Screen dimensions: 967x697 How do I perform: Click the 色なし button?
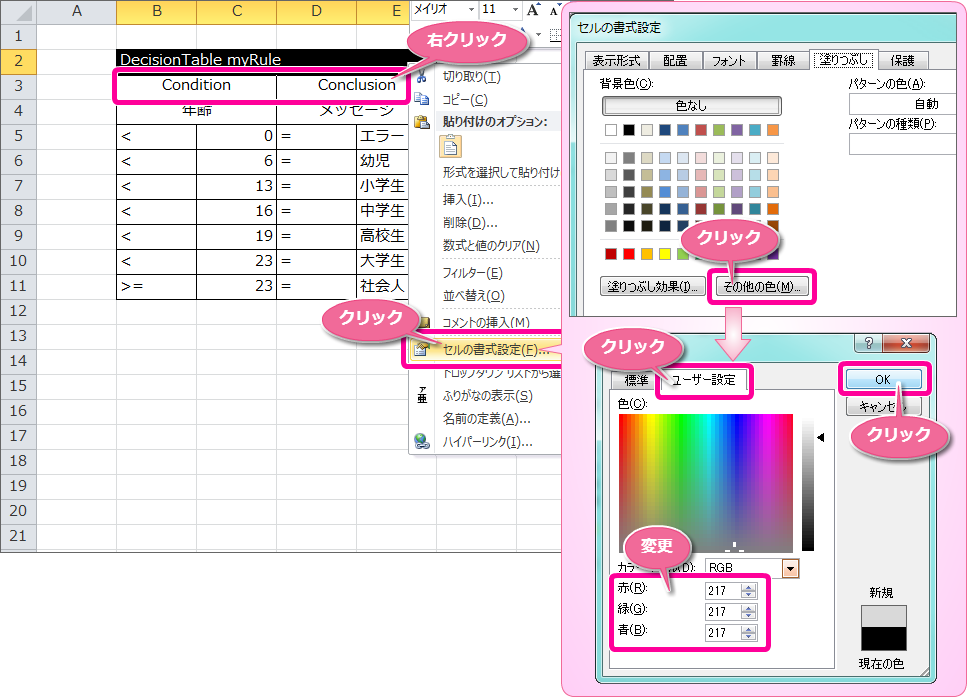click(x=691, y=105)
